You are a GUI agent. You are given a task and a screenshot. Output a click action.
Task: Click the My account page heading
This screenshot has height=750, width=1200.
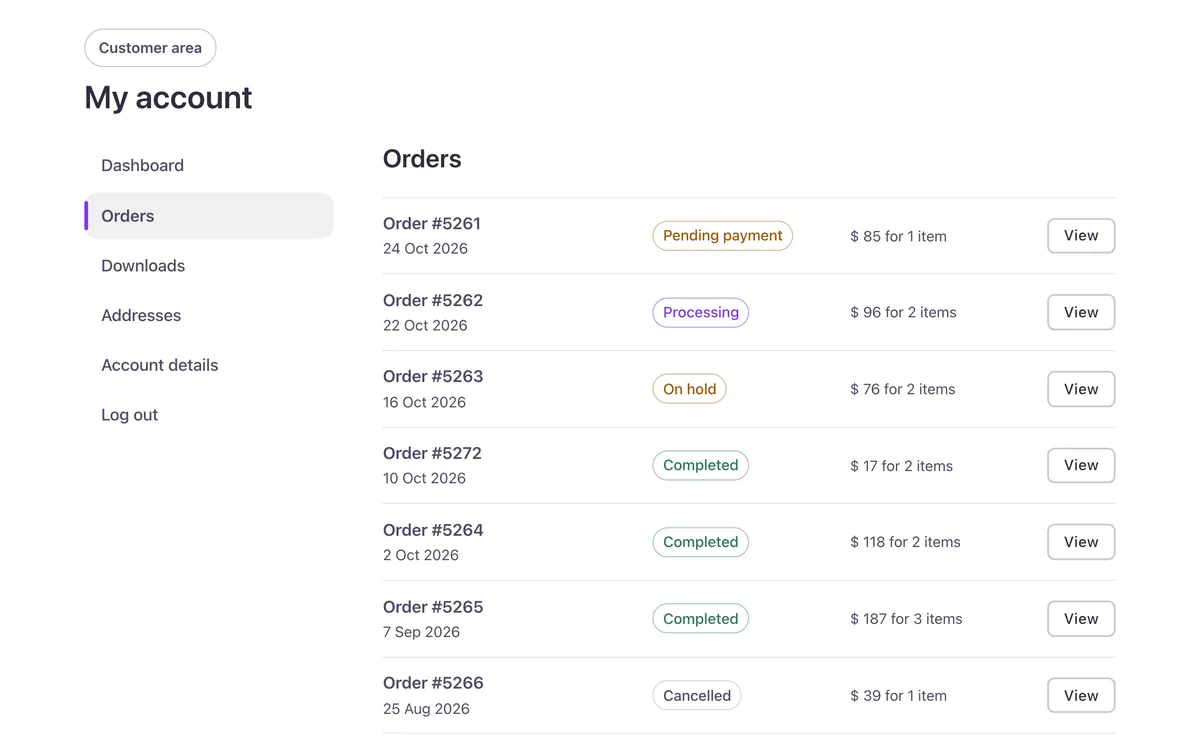(168, 98)
